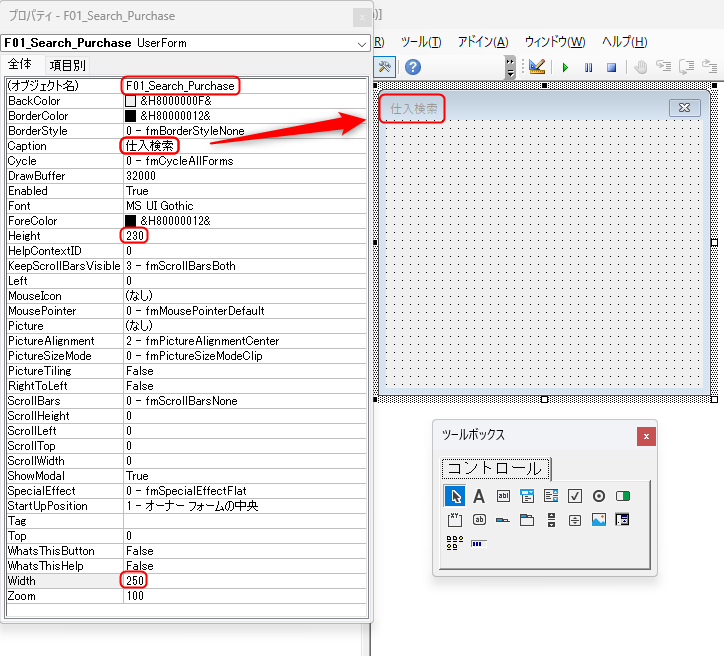Click the Step Out toolbar icon
Image resolution: width=724 pixels, height=656 pixels.
(x=709, y=67)
